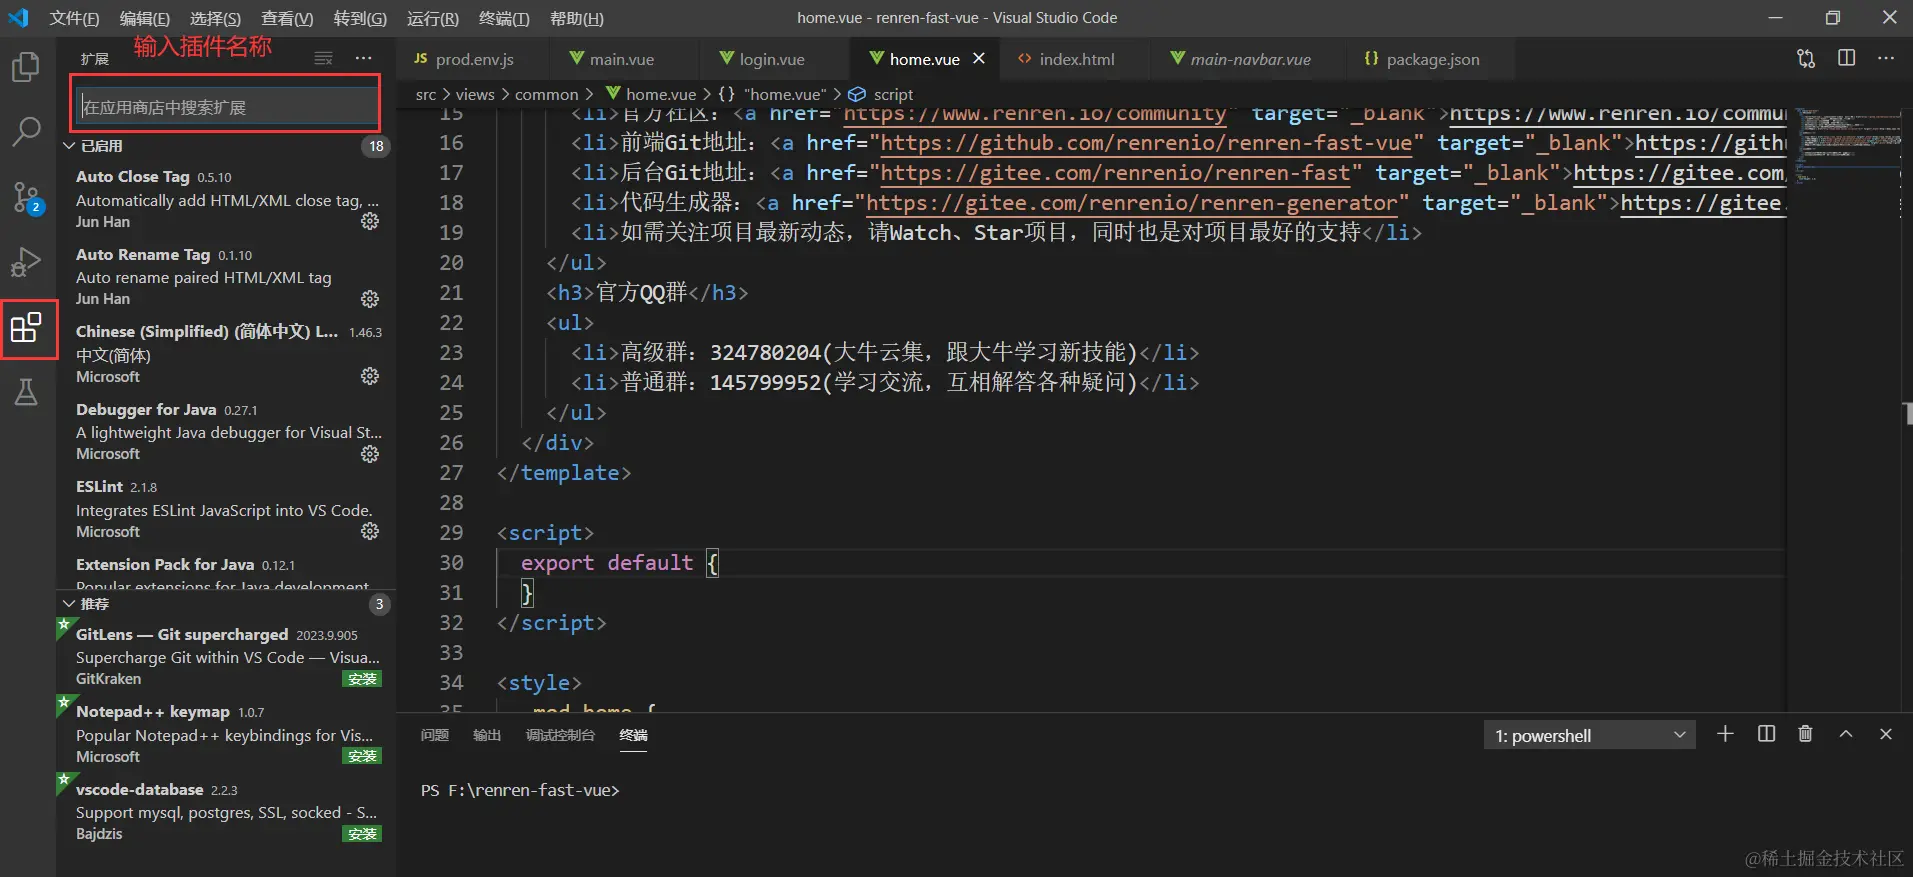1913x877 pixels.
Task: Click script breadcrumb segment
Action: (893, 94)
